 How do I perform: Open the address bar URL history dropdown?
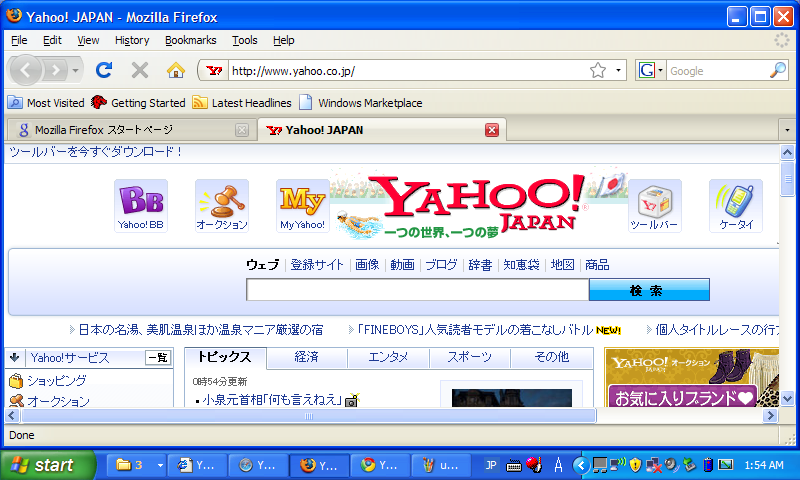(x=618, y=70)
